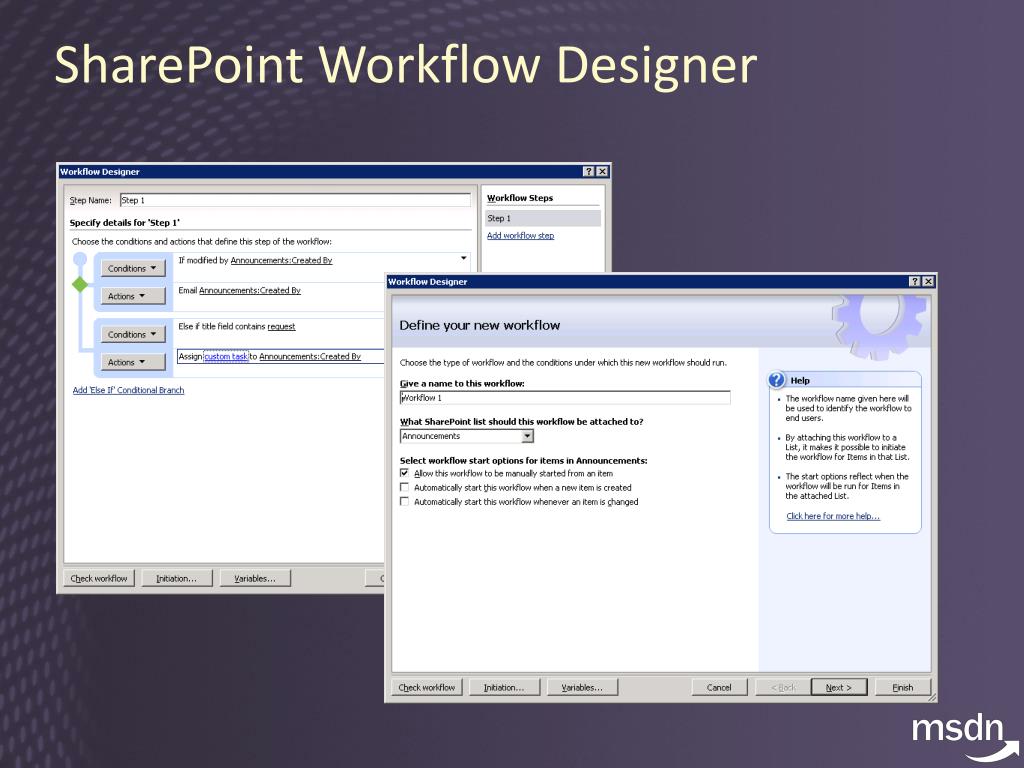Click 'Announcements:Created By' in the Email action
The height and width of the screenshot is (768, 1024).
coord(249,291)
